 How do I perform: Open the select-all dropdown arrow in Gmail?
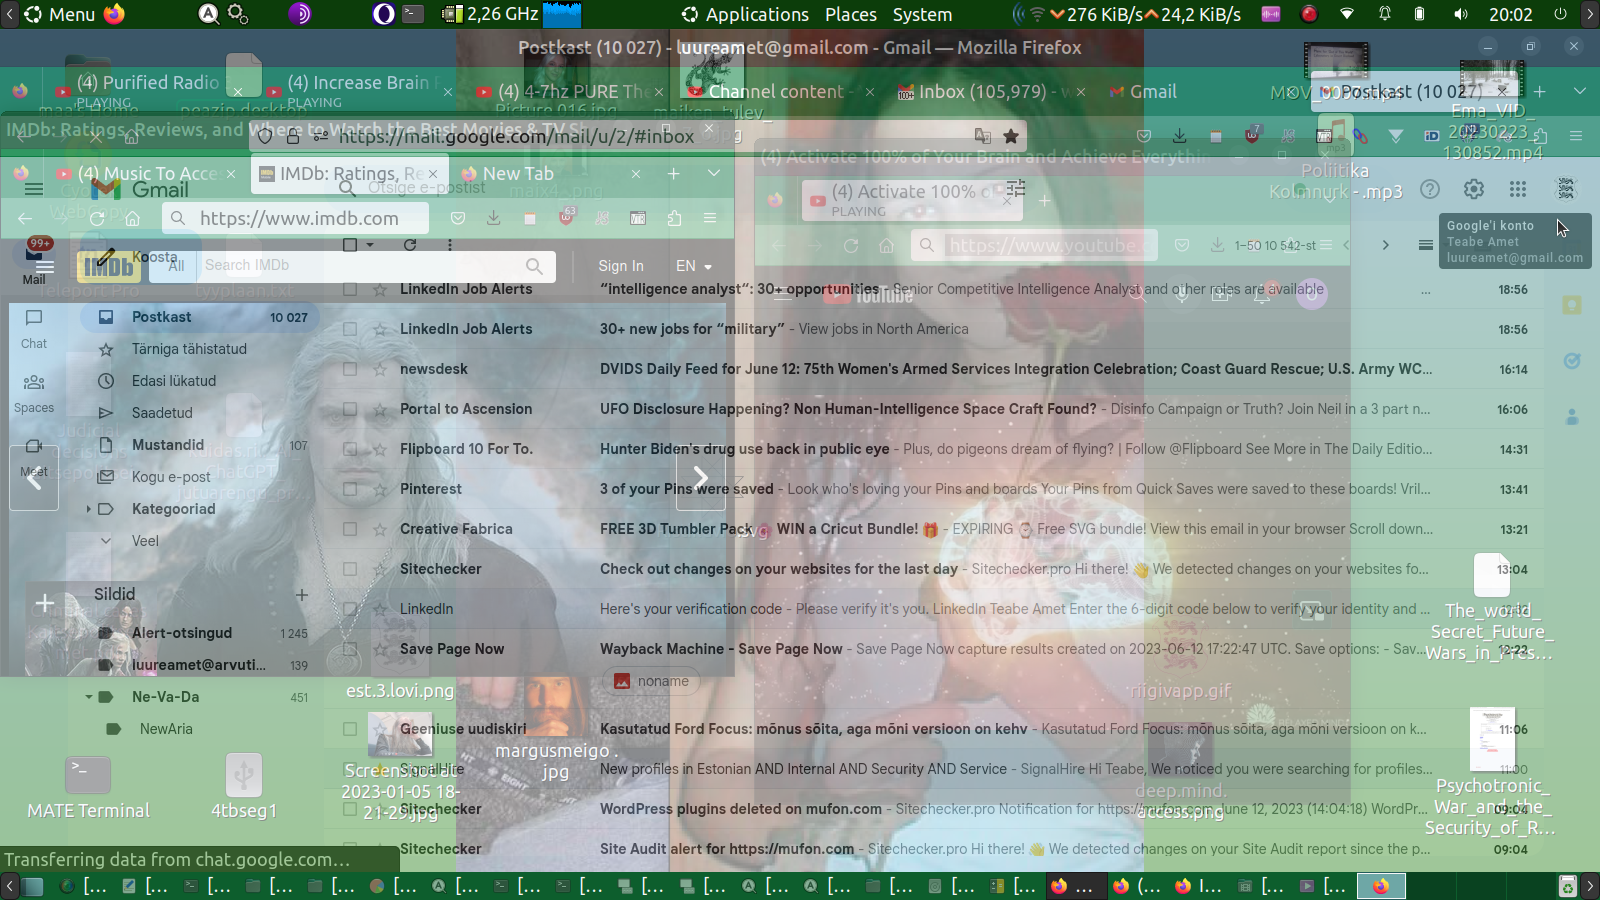pos(370,245)
